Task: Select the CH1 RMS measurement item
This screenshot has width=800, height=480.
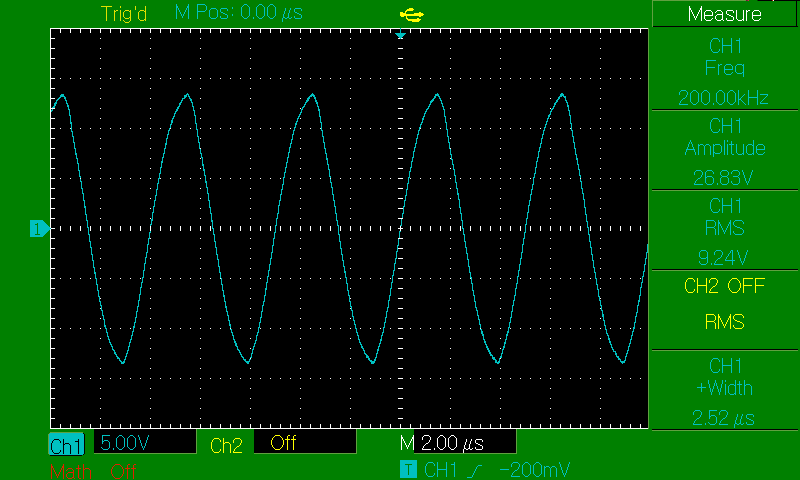Action: point(724,230)
